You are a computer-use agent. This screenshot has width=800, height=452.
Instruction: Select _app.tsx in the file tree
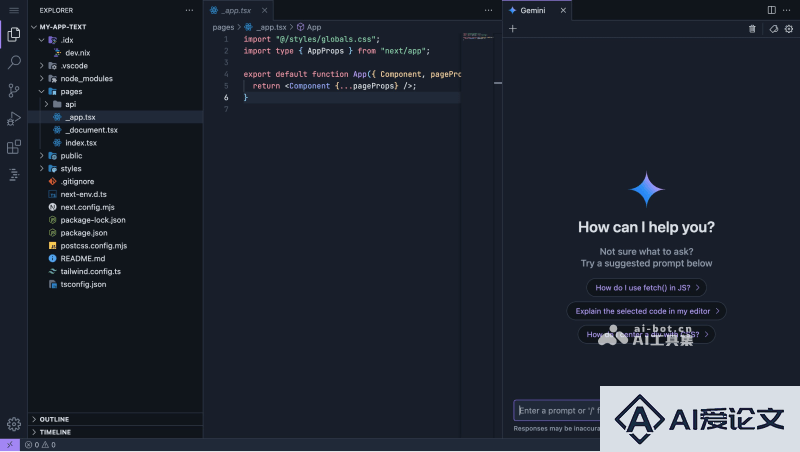click(115, 117)
